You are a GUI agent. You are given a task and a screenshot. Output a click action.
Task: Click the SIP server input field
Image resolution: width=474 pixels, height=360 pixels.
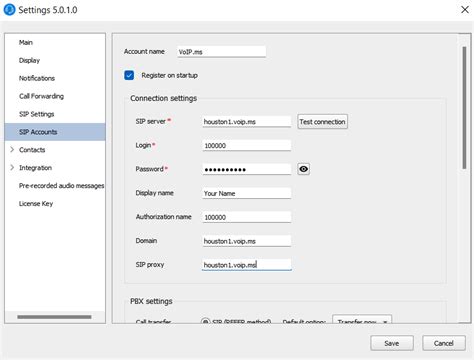(247, 122)
